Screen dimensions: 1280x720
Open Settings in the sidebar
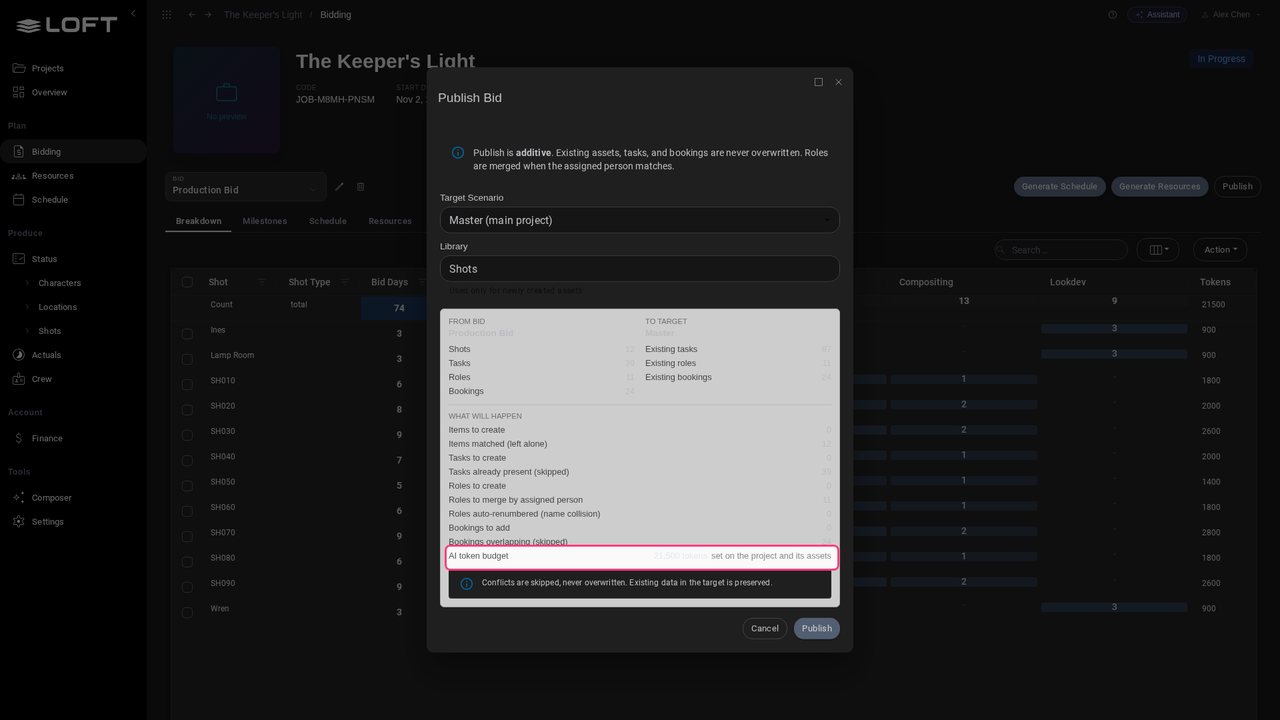click(x=73, y=522)
